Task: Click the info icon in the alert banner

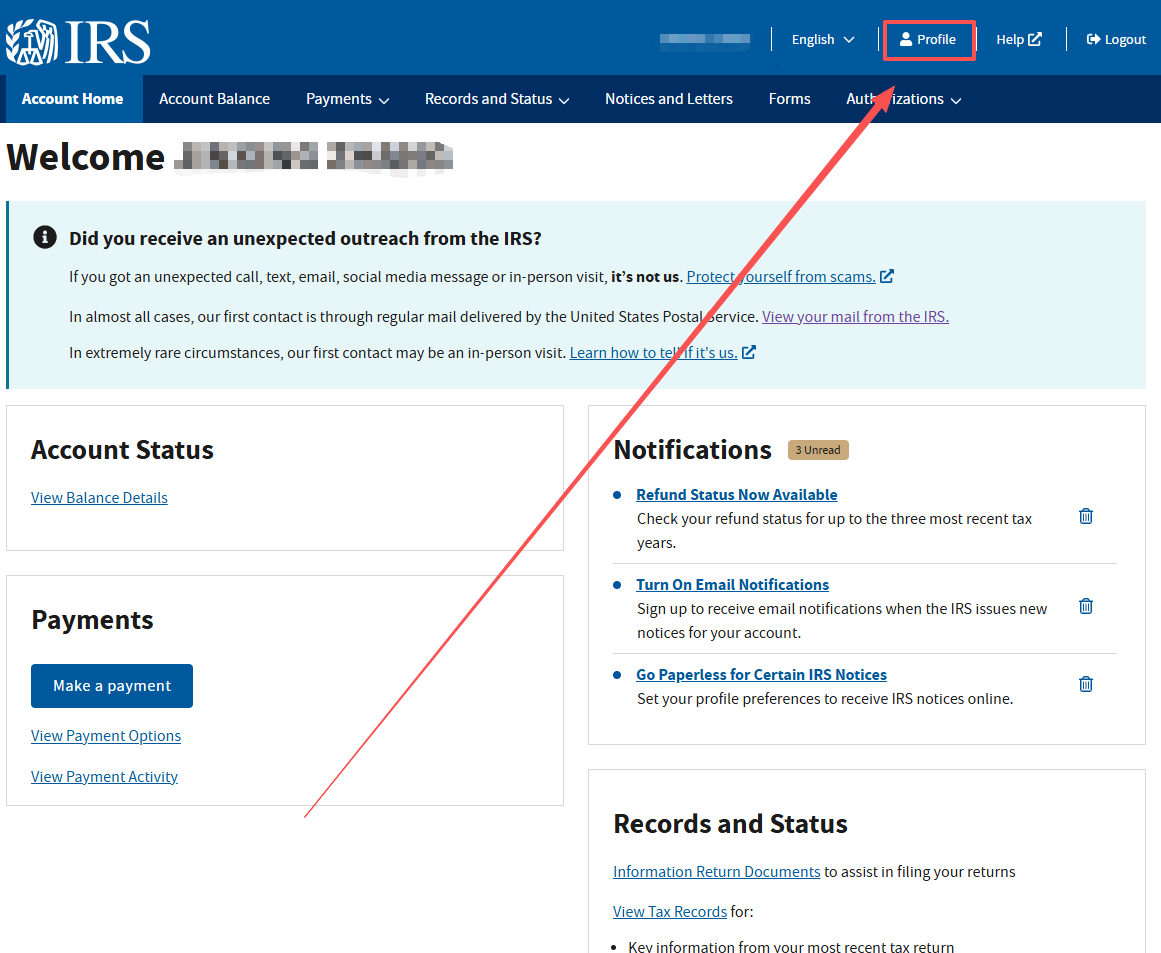Action: click(x=44, y=237)
